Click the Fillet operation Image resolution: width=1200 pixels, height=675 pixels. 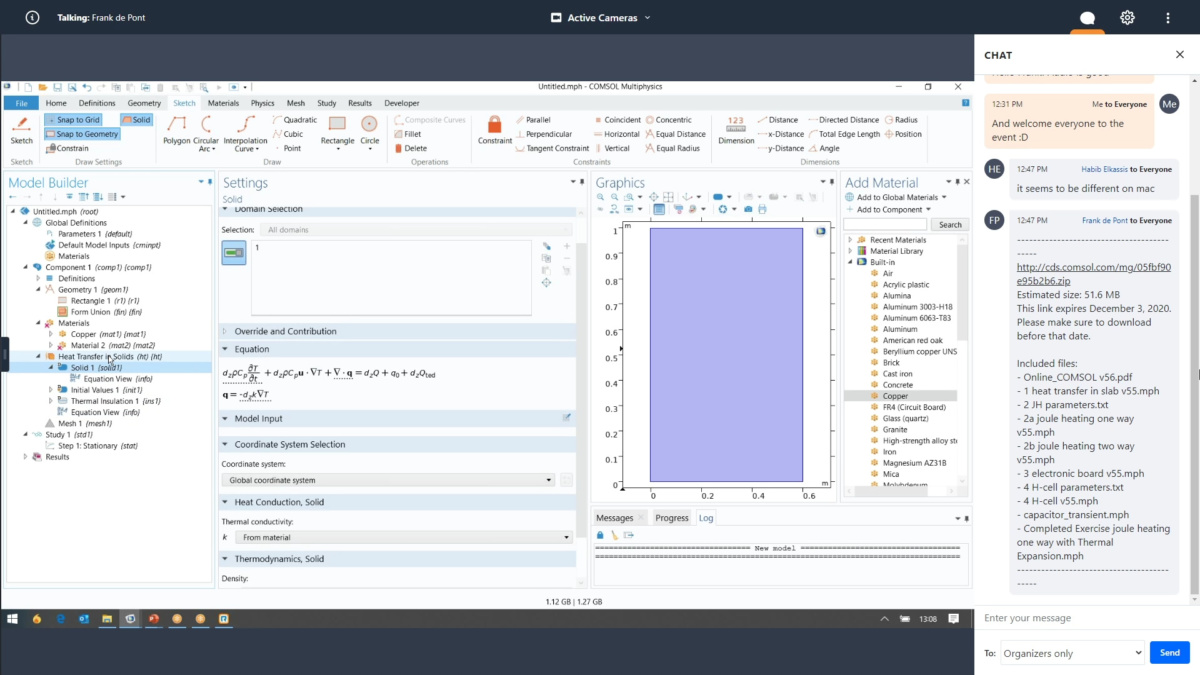click(x=406, y=134)
